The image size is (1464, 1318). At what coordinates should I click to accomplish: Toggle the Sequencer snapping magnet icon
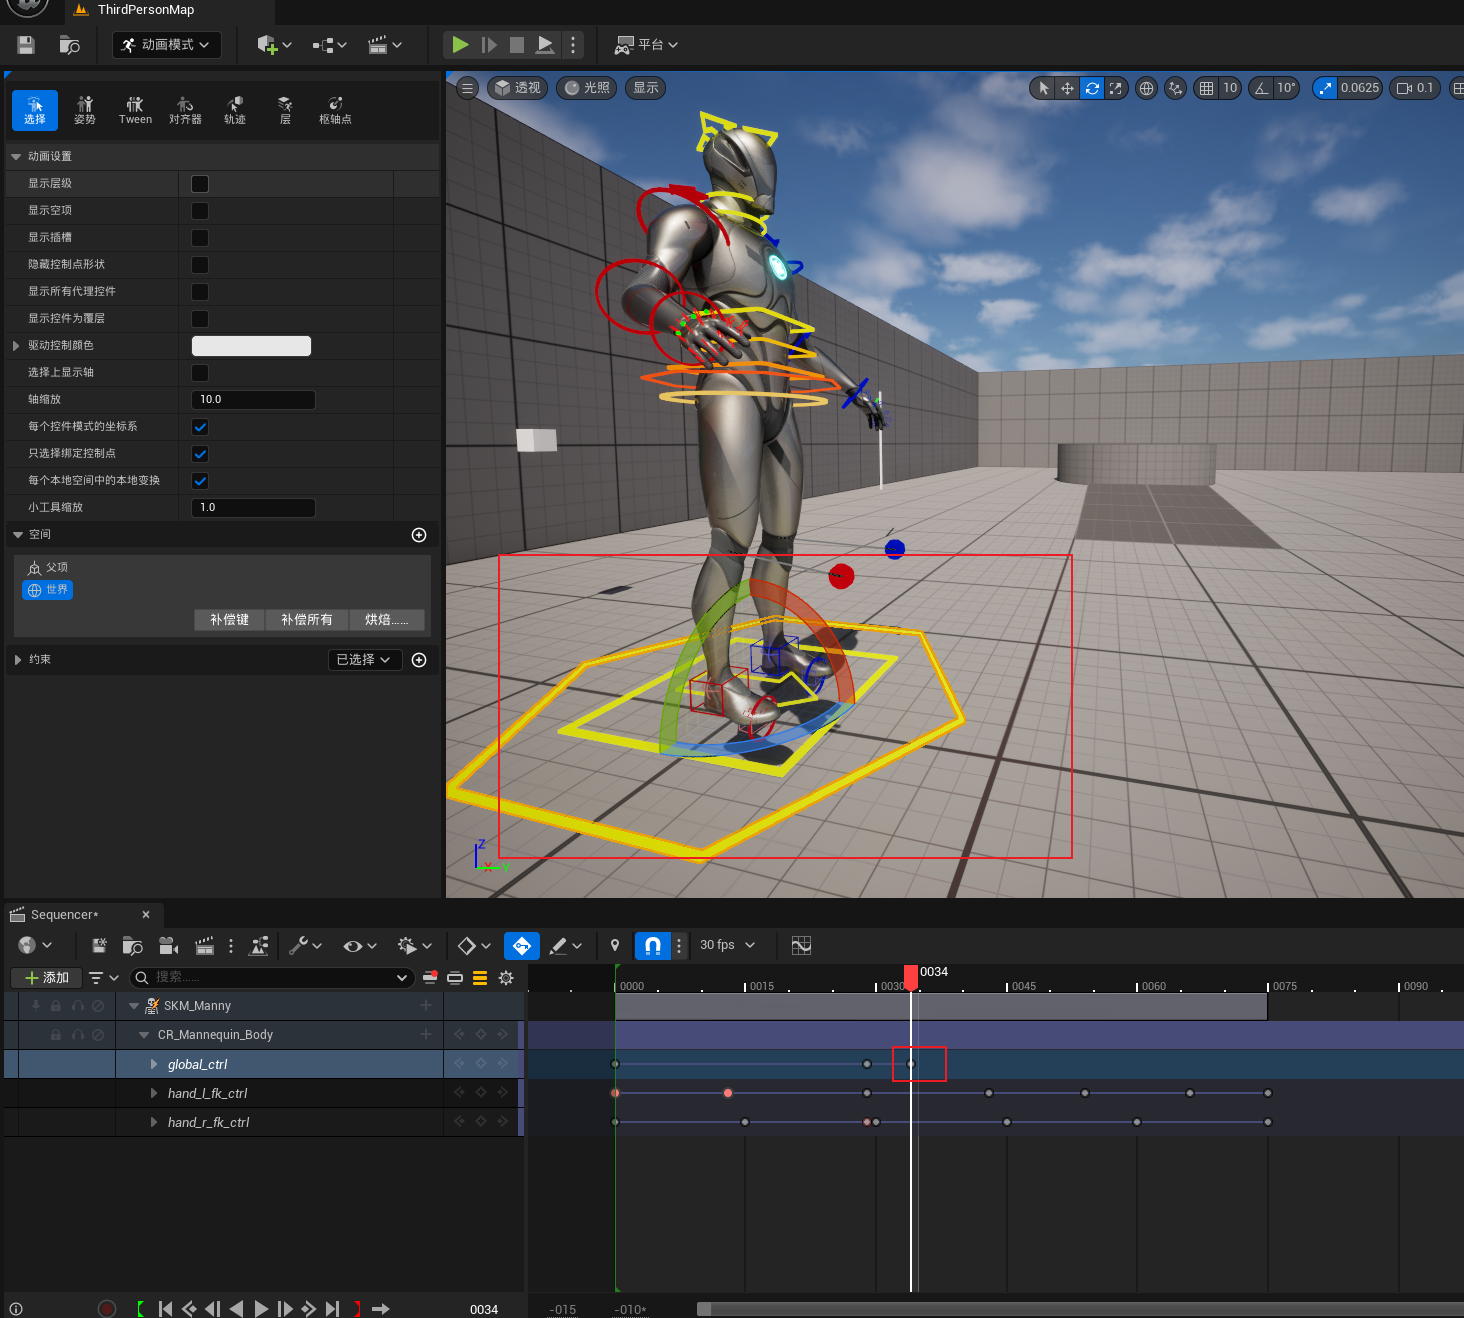tap(653, 945)
